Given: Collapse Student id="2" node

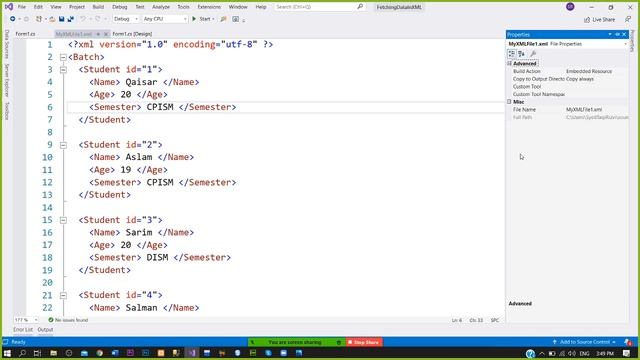Looking at the screenshot, I should coord(63,145).
